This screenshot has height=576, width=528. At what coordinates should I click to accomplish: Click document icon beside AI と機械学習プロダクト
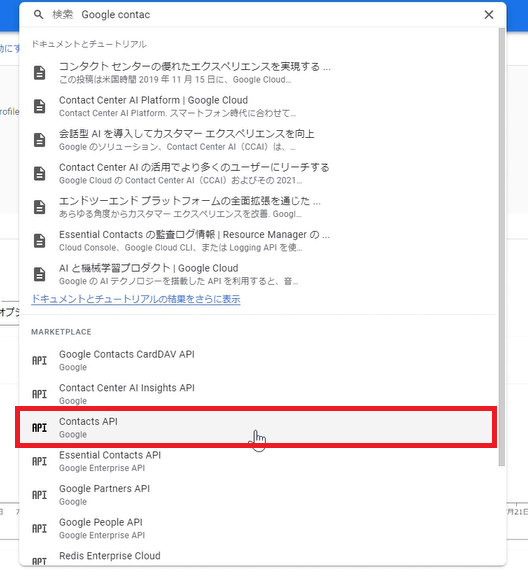[40, 274]
